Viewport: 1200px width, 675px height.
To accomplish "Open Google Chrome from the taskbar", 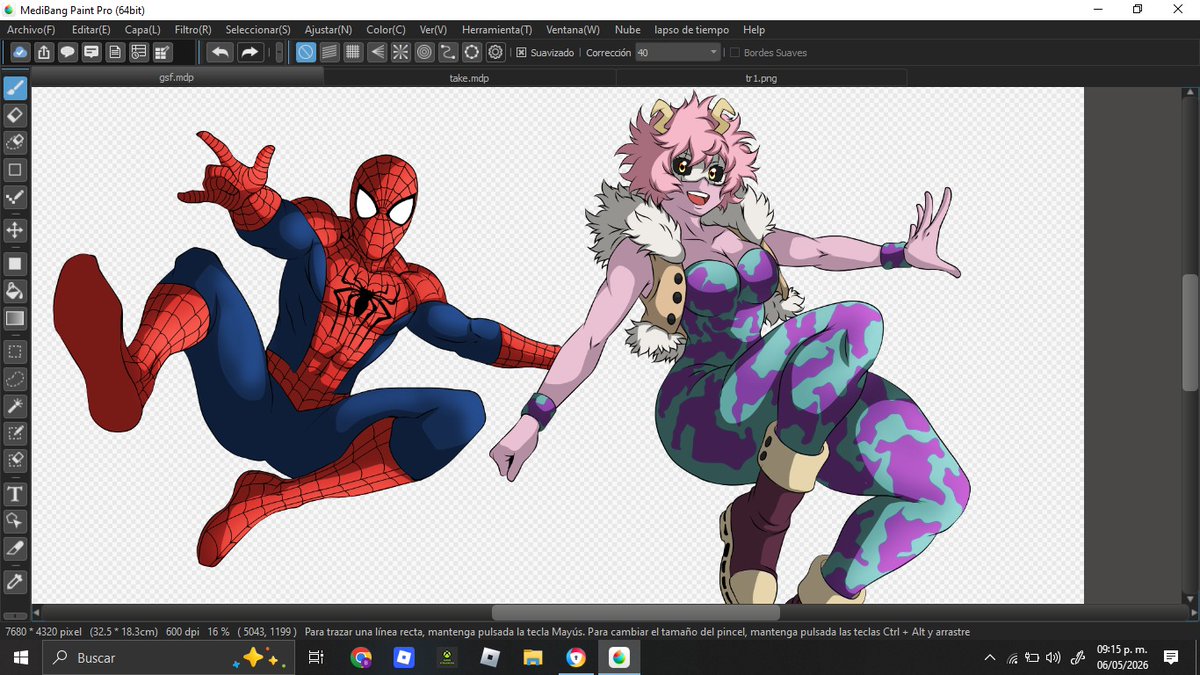I will click(x=361, y=657).
